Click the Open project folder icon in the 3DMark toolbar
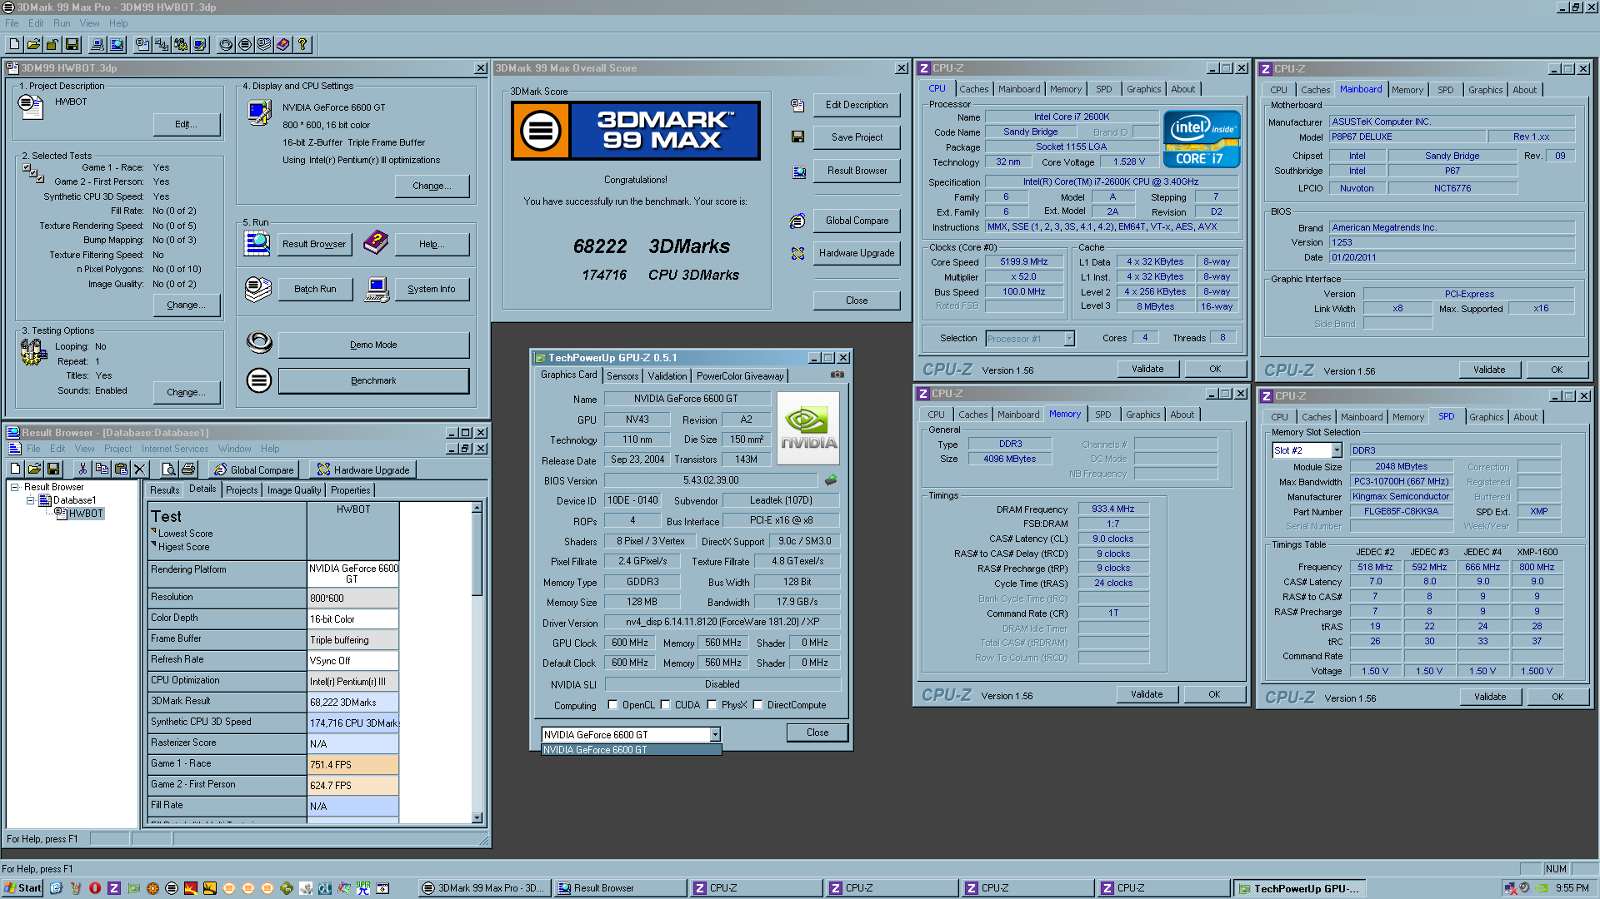 coord(33,44)
